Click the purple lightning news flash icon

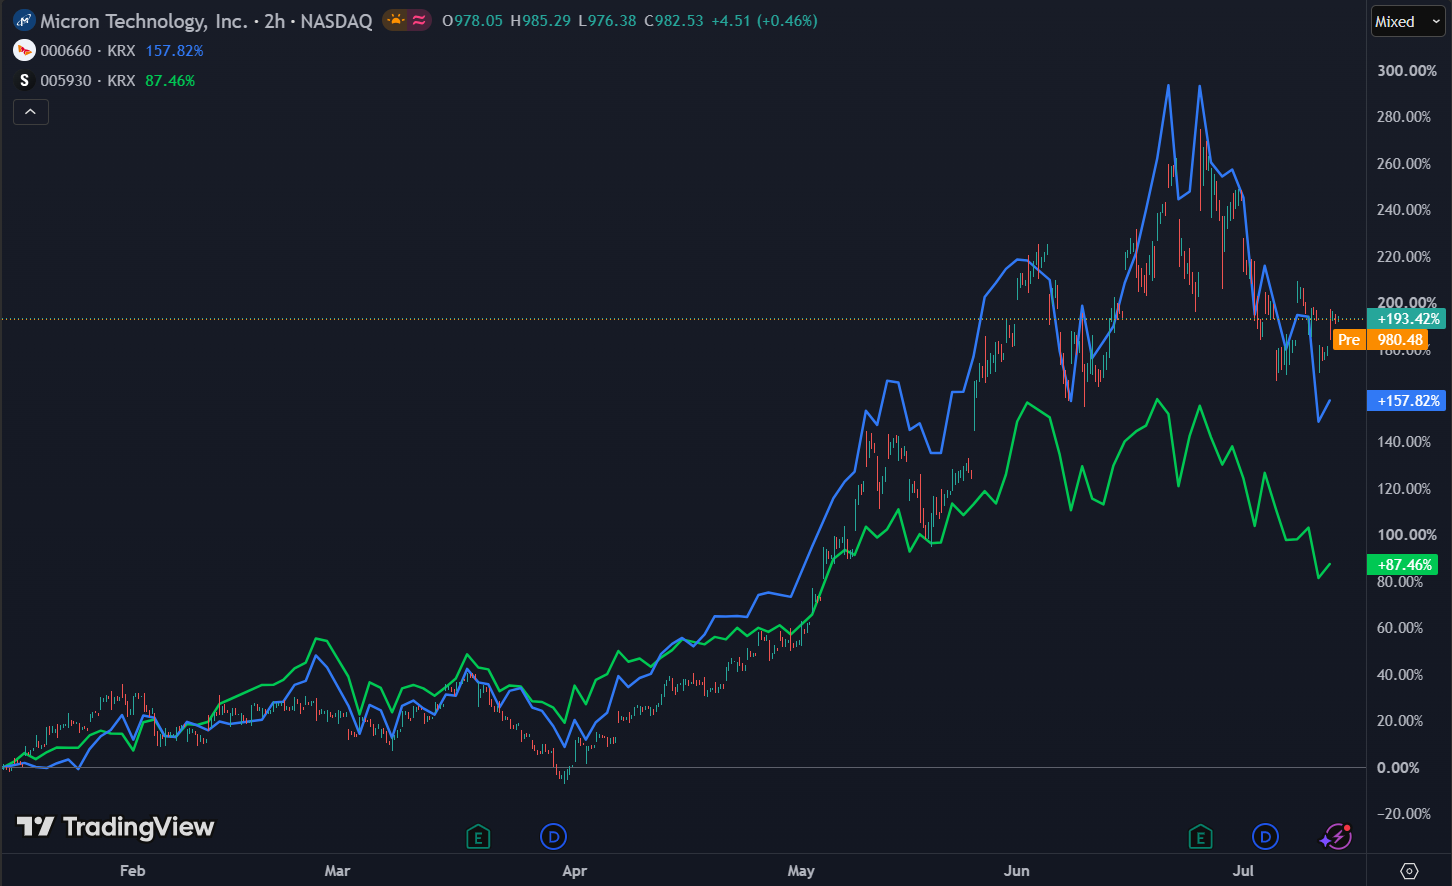(x=1336, y=837)
